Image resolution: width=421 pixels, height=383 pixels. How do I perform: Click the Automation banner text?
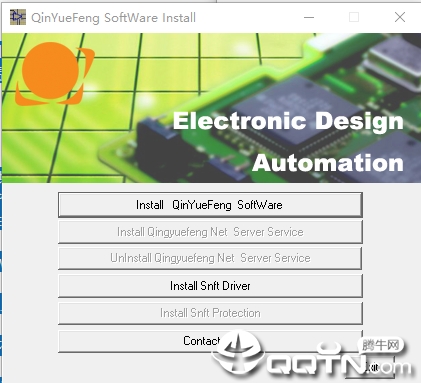pyautogui.click(x=328, y=163)
